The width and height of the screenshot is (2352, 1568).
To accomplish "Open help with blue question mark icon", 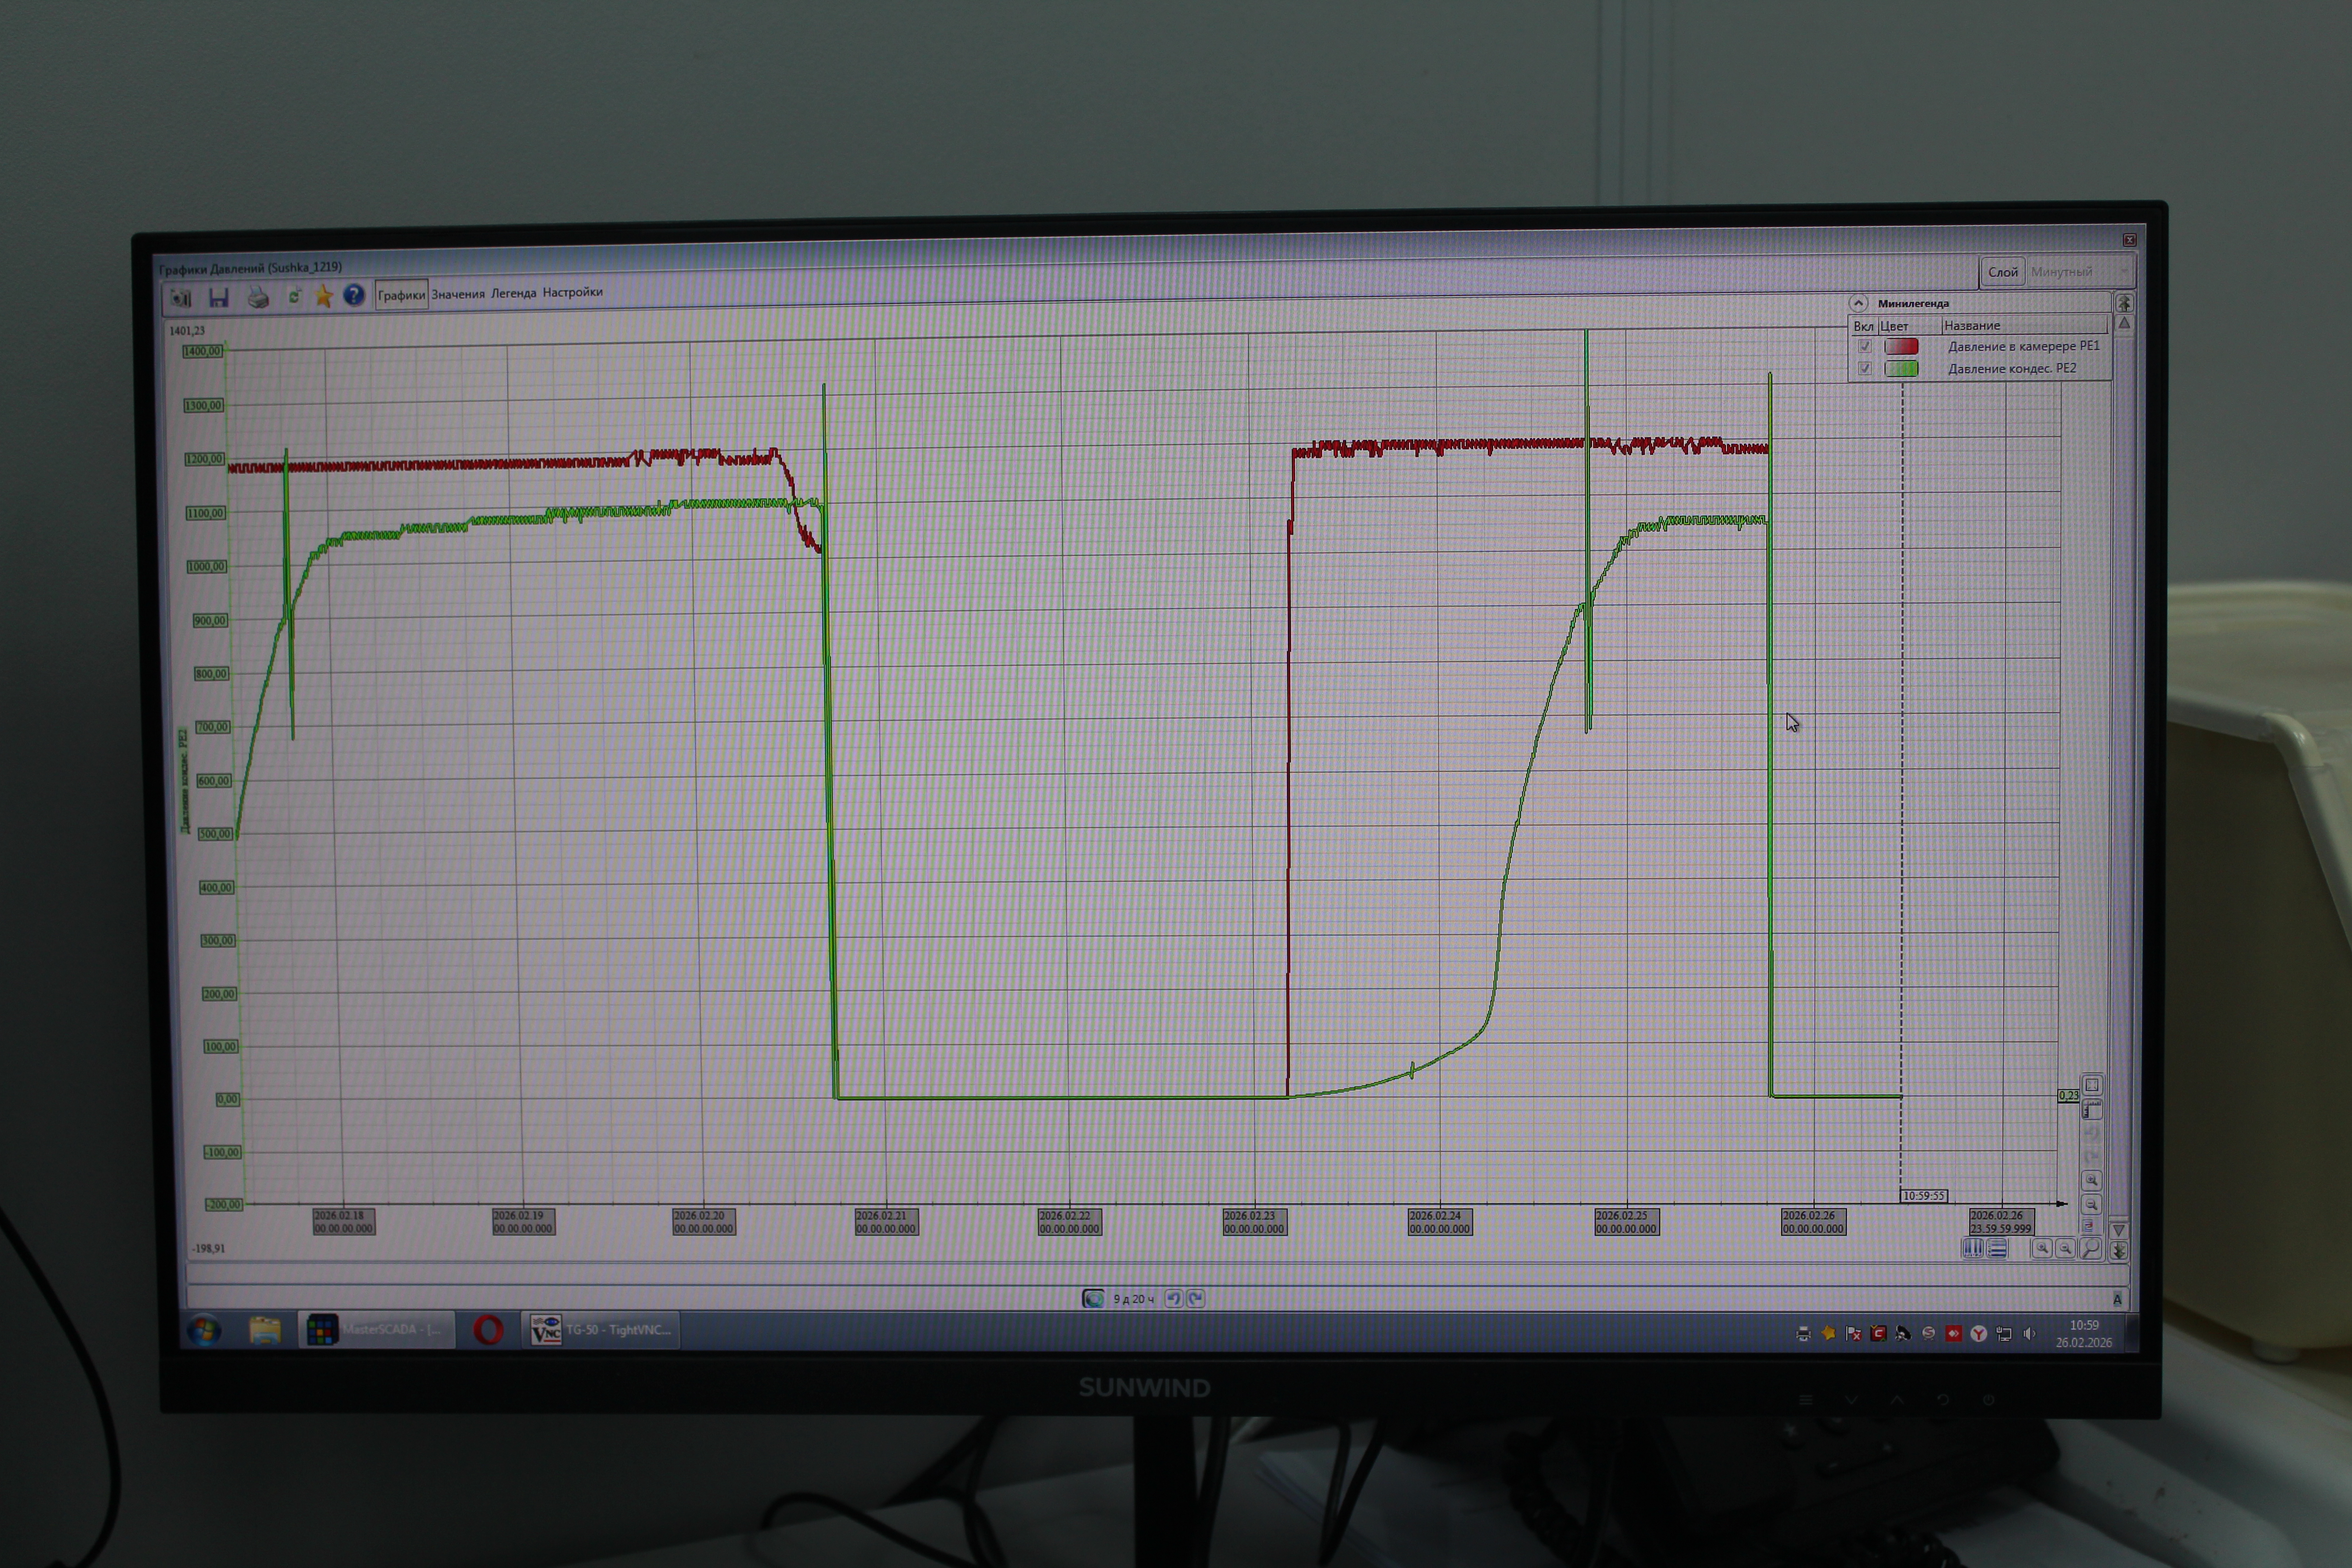I will [354, 295].
